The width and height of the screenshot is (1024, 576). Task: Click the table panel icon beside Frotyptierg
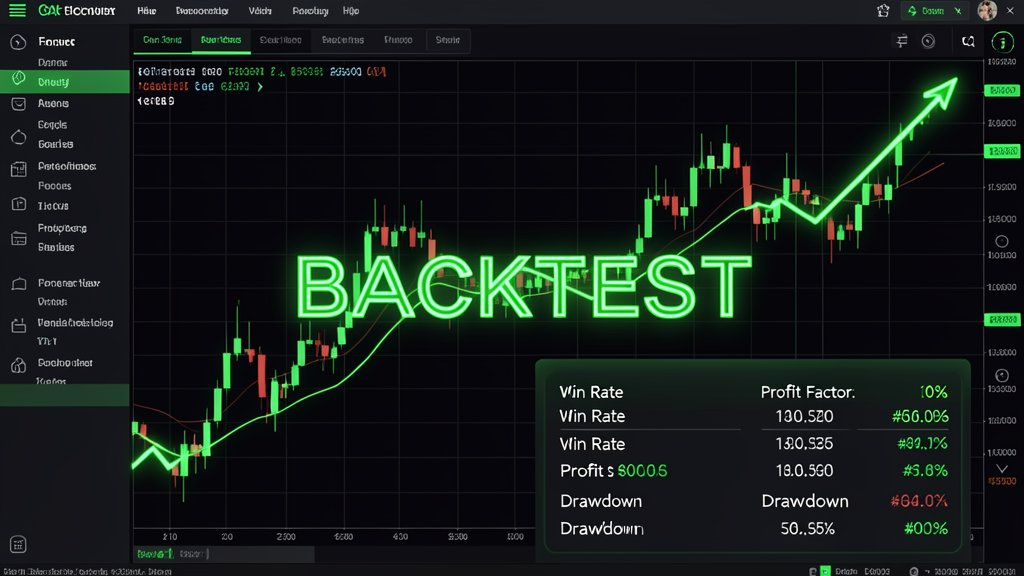tap(18, 238)
